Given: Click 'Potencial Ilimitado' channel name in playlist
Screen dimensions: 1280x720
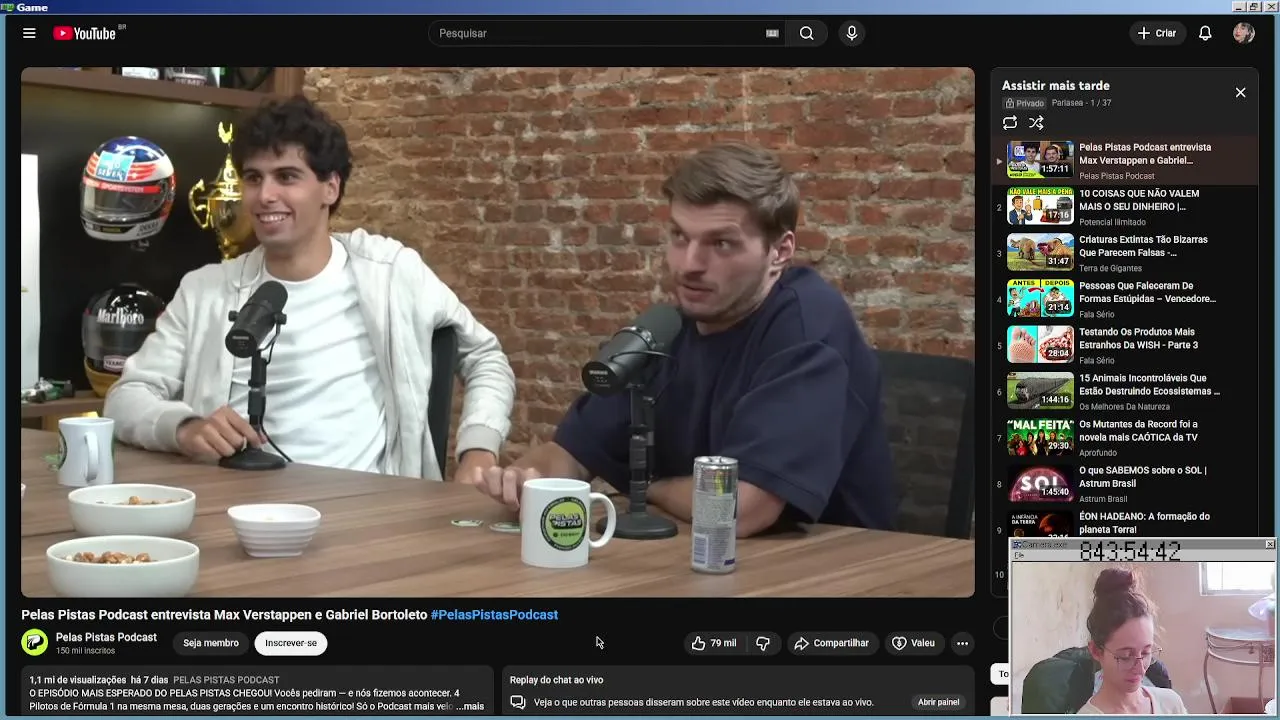Looking at the screenshot, I should 1112,222.
